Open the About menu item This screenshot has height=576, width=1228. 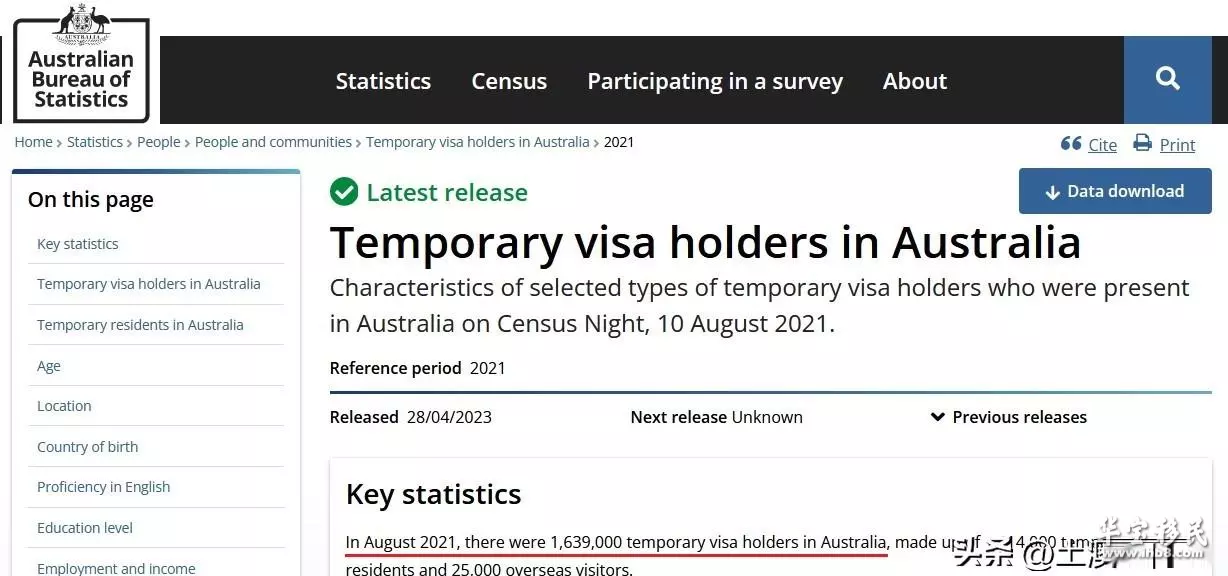tap(914, 81)
